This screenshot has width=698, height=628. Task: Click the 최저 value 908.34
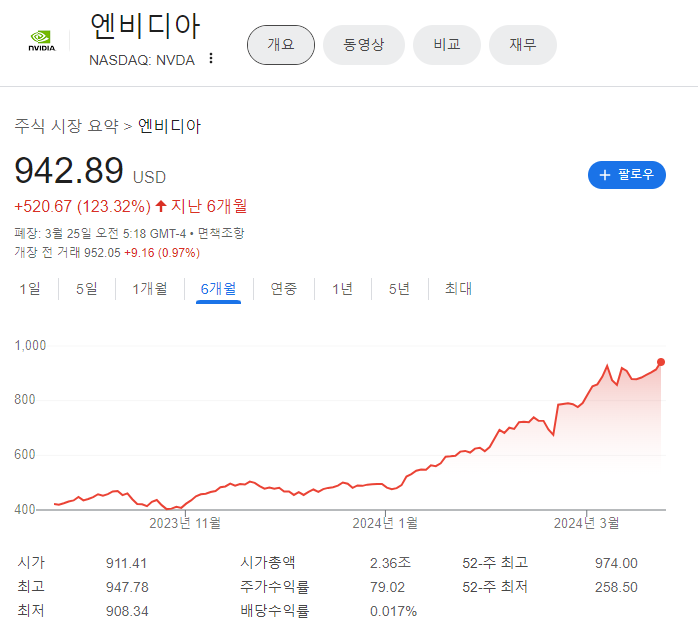(x=127, y=611)
